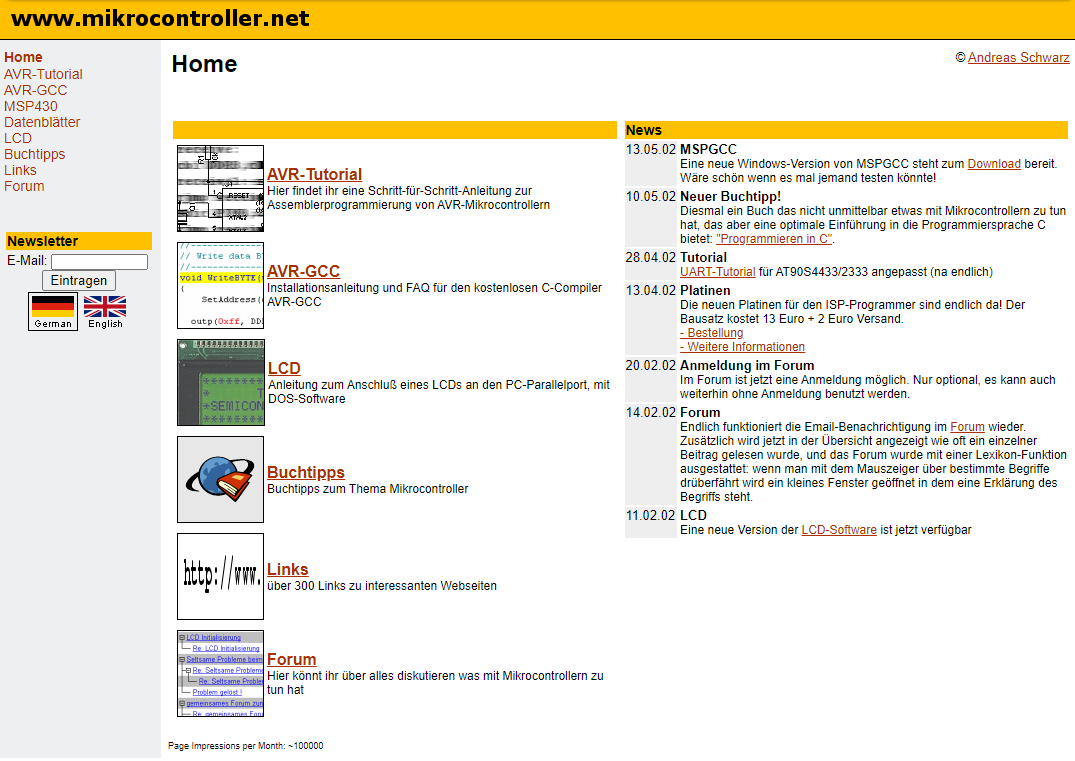Open the Bestellung link under Platinen
1075x761 pixels.
coord(712,333)
